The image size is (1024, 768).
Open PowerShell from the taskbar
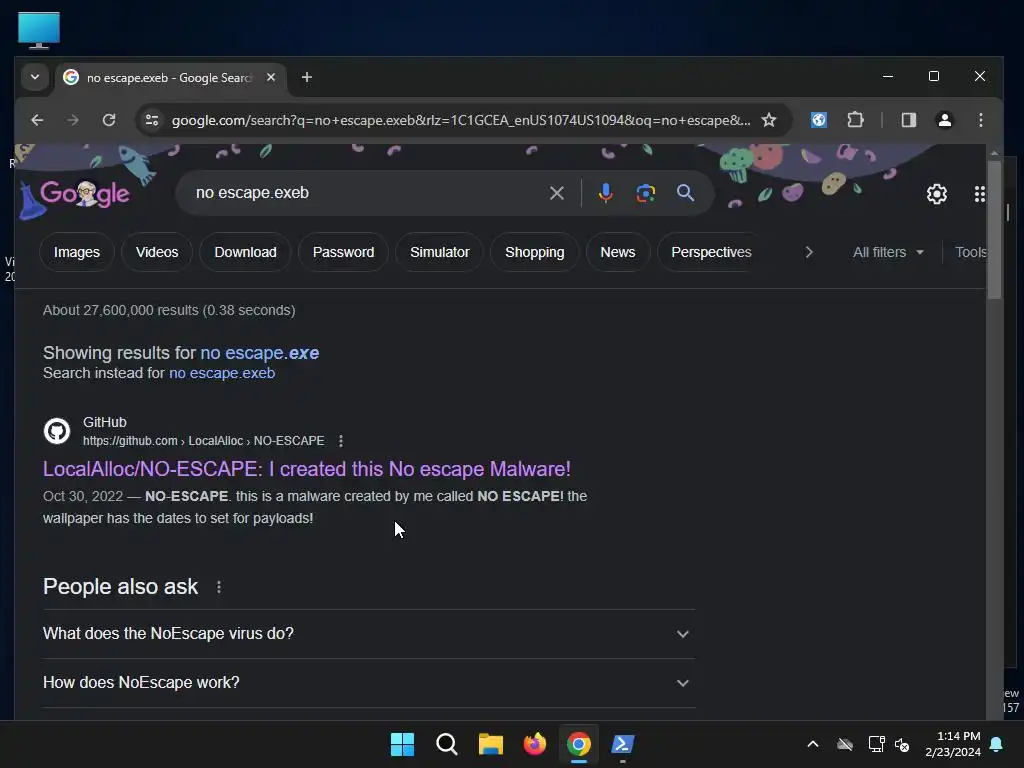(622, 744)
